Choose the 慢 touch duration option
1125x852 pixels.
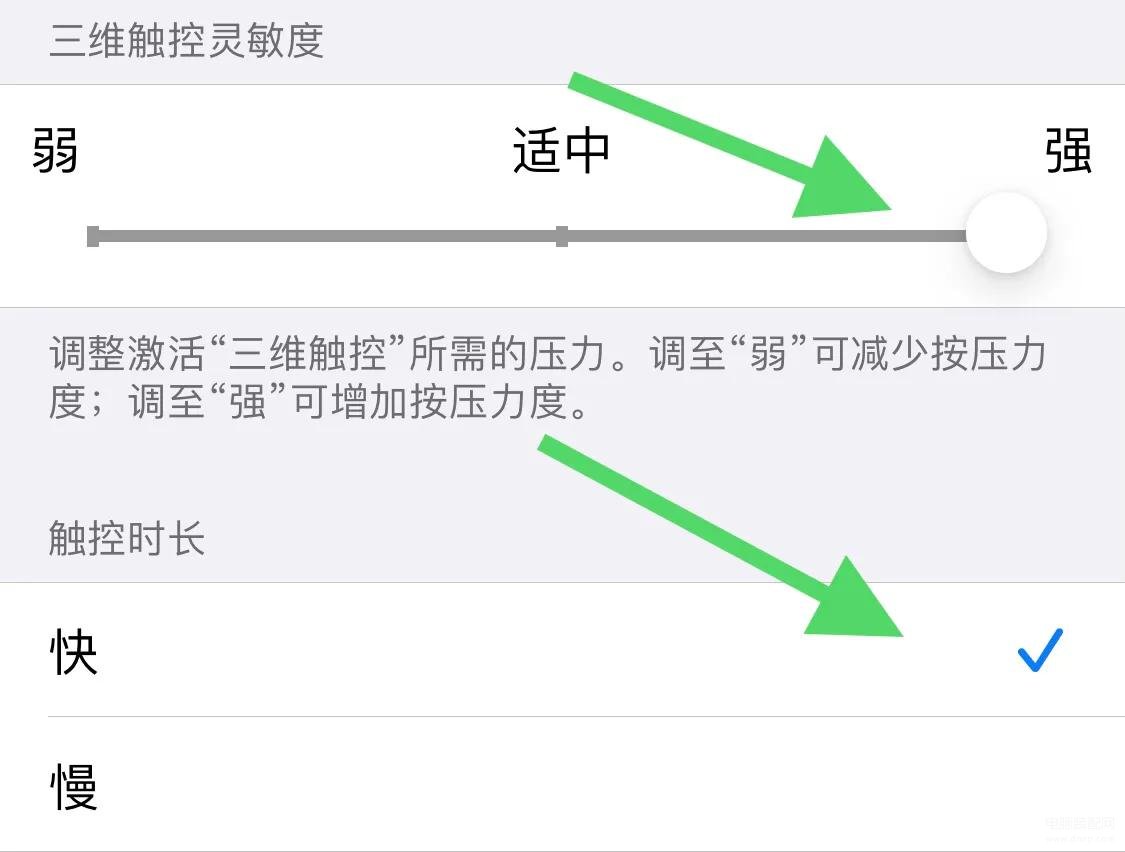tap(562, 785)
